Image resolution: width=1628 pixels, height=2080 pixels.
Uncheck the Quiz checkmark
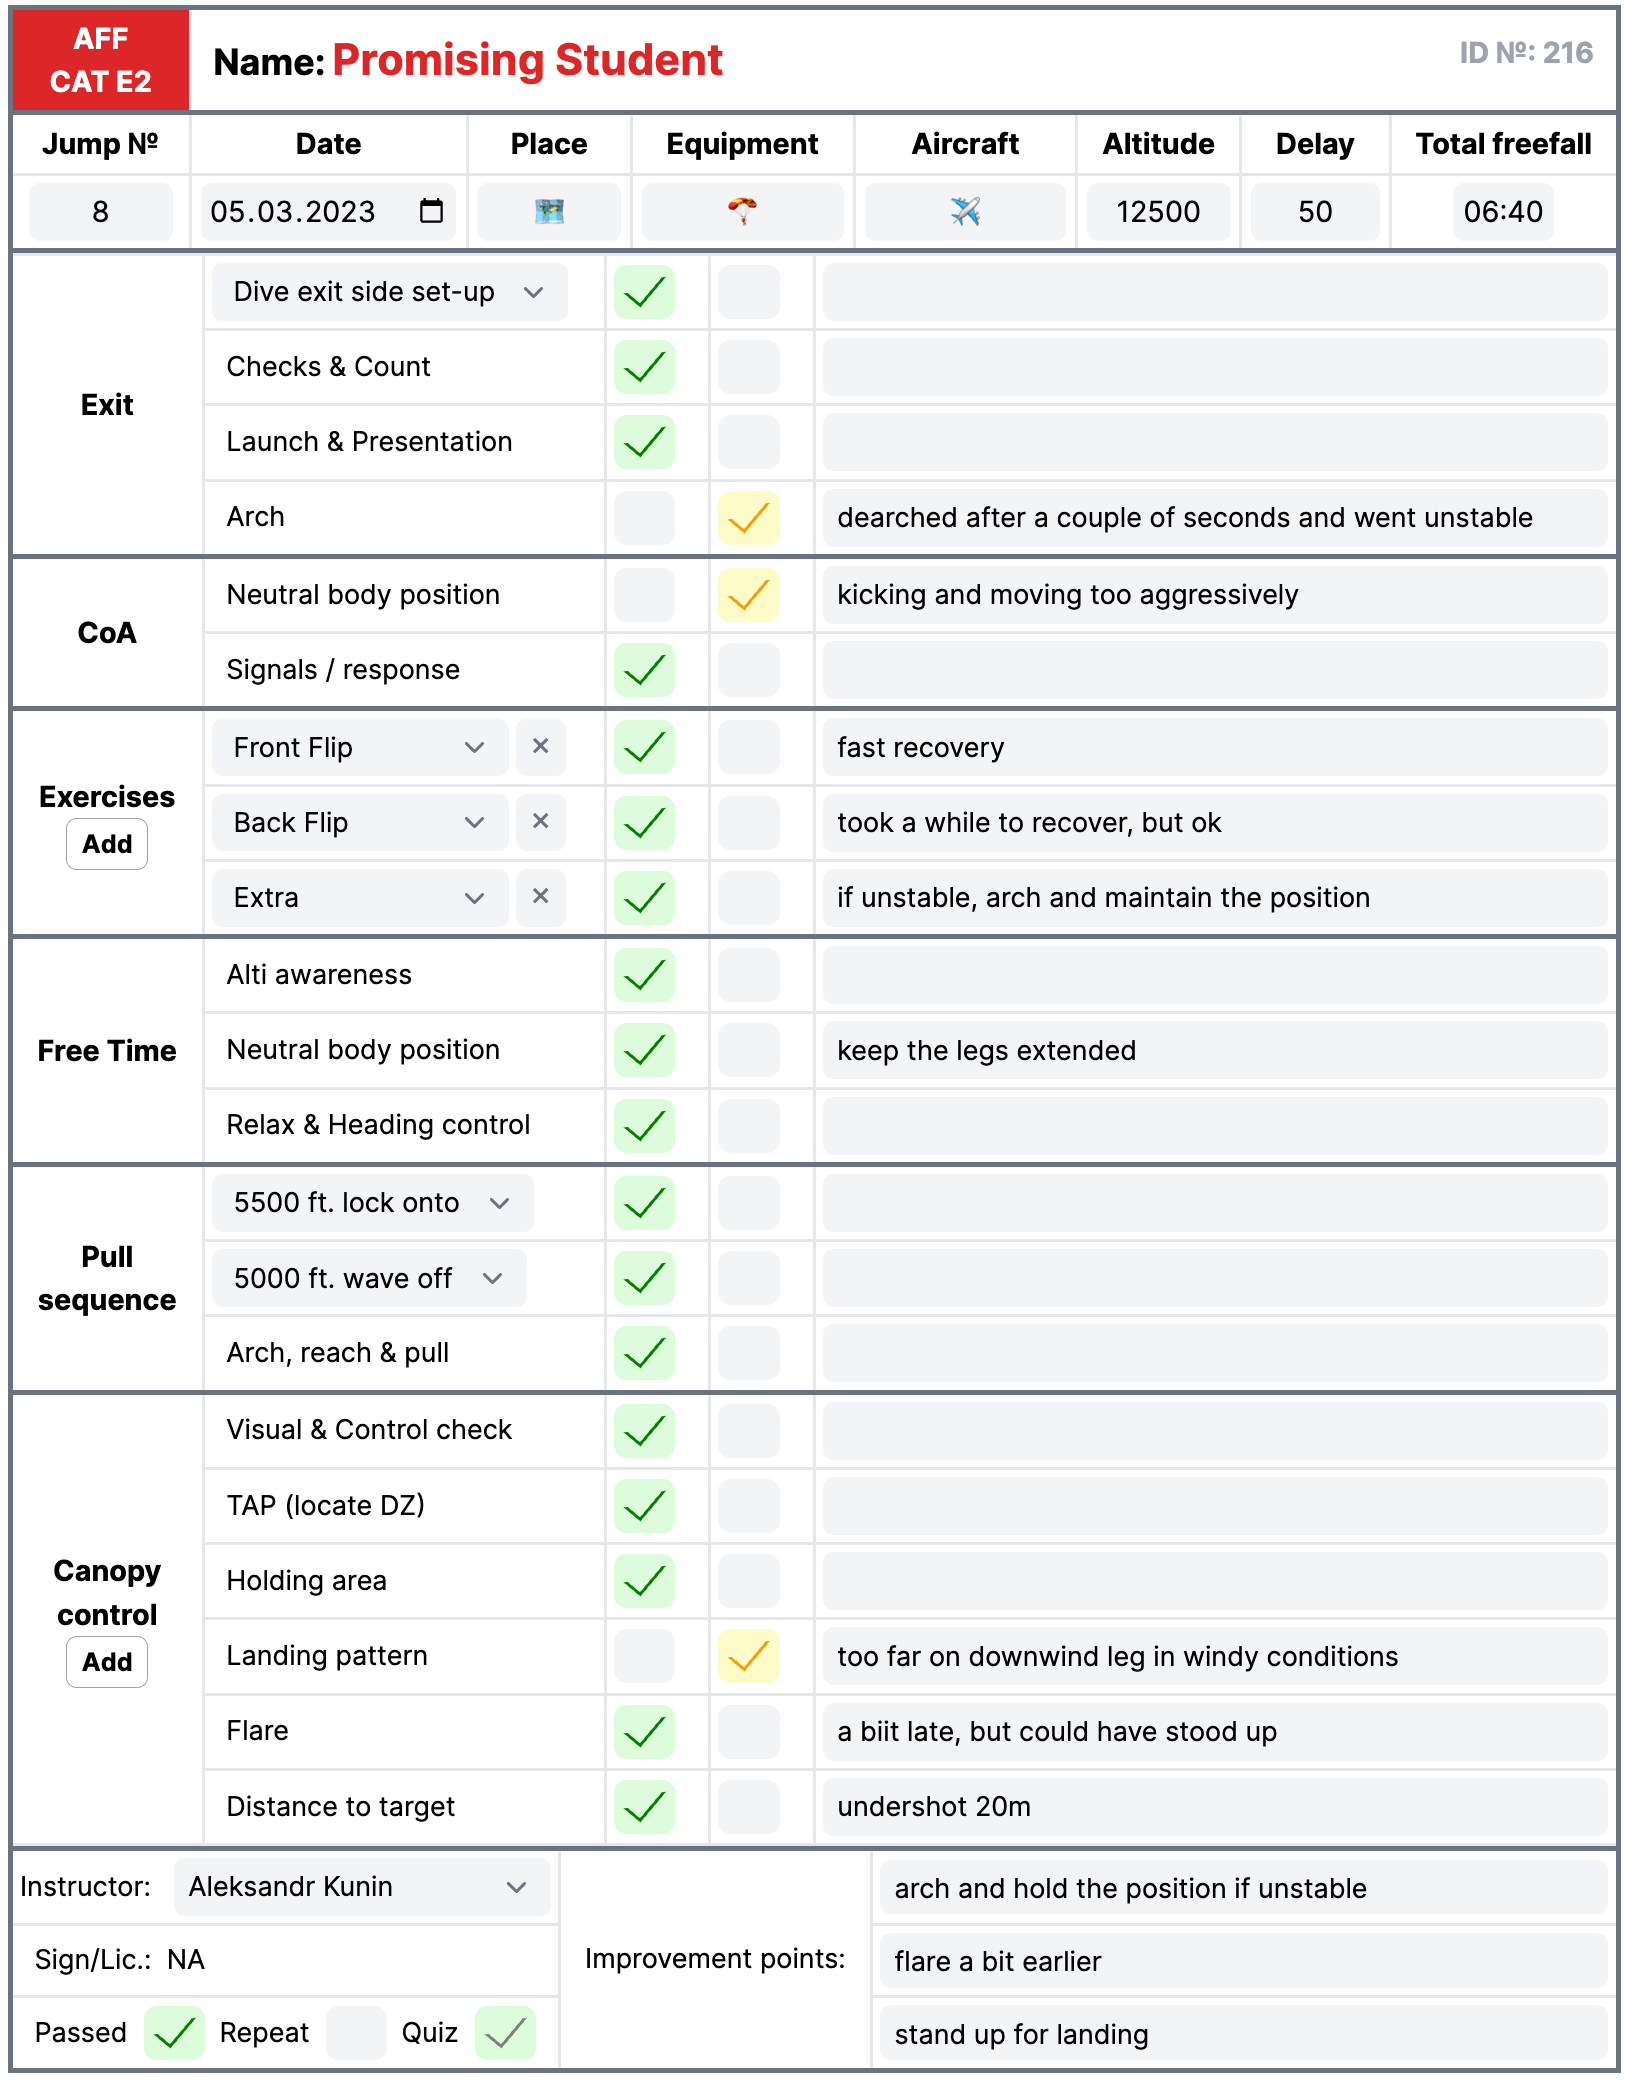[503, 2032]
